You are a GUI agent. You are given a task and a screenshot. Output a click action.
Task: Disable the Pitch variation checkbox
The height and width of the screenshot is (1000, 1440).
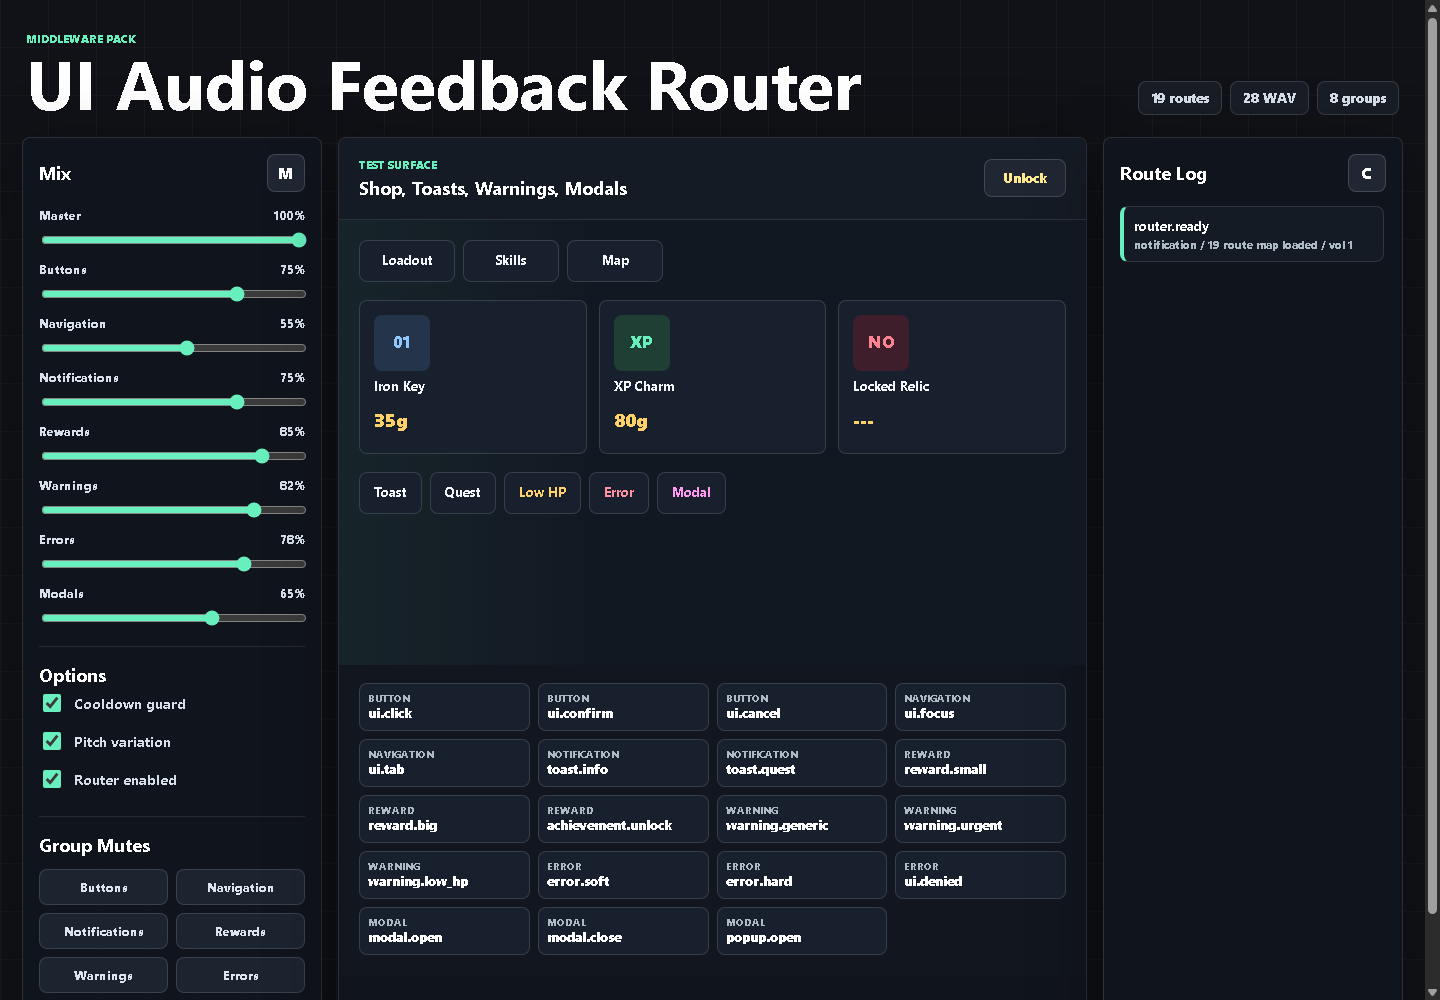52,741
